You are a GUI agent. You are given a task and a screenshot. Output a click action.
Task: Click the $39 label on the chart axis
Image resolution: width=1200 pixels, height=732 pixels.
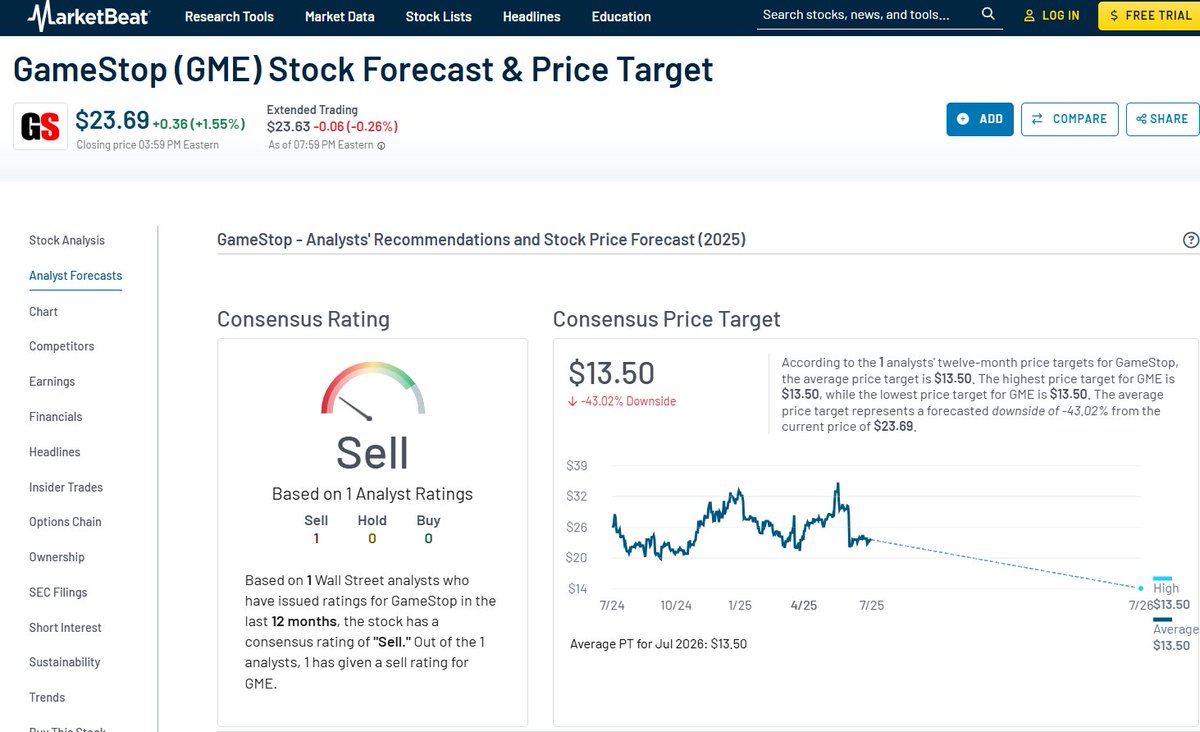point(577,465)
